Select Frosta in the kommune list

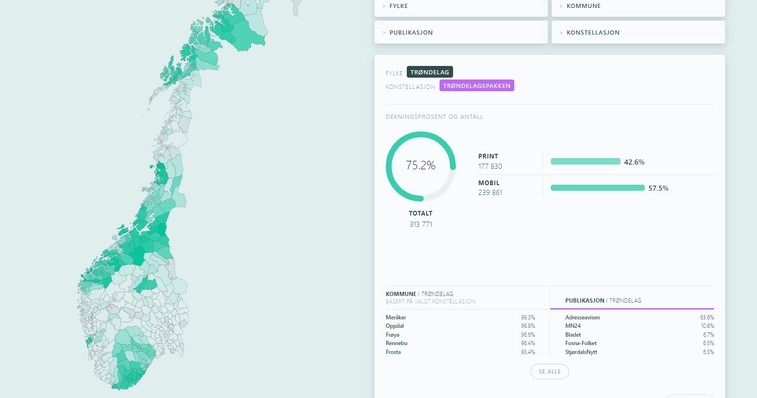pos(393,352)
